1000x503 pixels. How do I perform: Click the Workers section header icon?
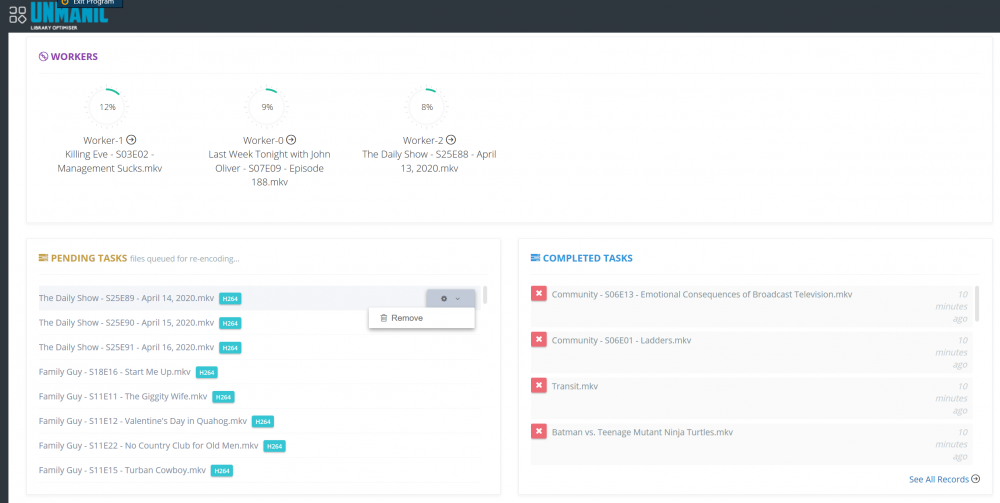(x=43, y=57)
